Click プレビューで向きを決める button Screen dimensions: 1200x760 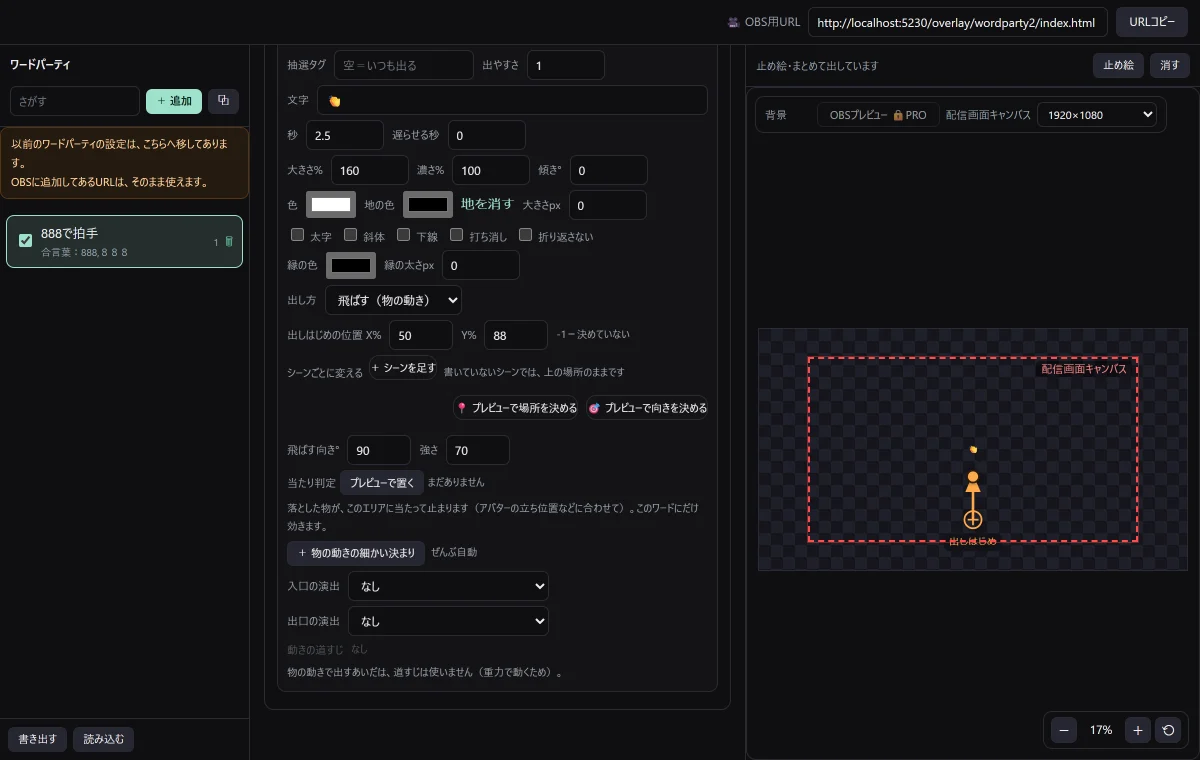[647, 408]
